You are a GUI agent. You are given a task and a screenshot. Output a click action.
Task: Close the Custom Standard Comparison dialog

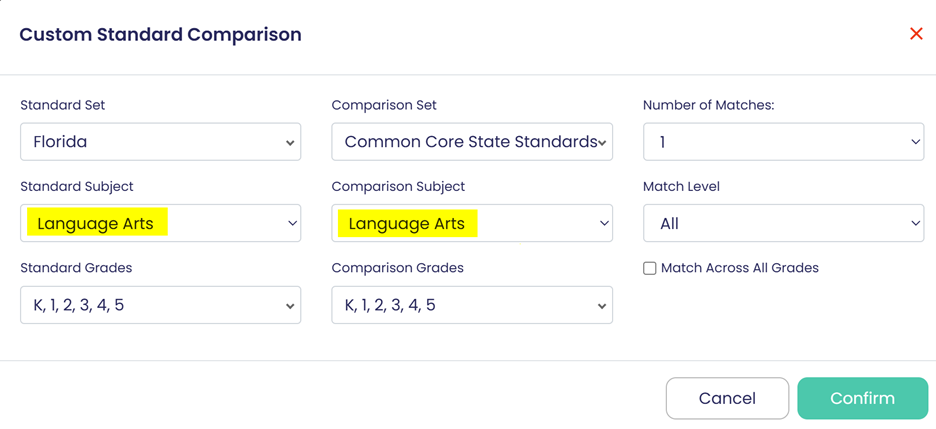point(915,34)
